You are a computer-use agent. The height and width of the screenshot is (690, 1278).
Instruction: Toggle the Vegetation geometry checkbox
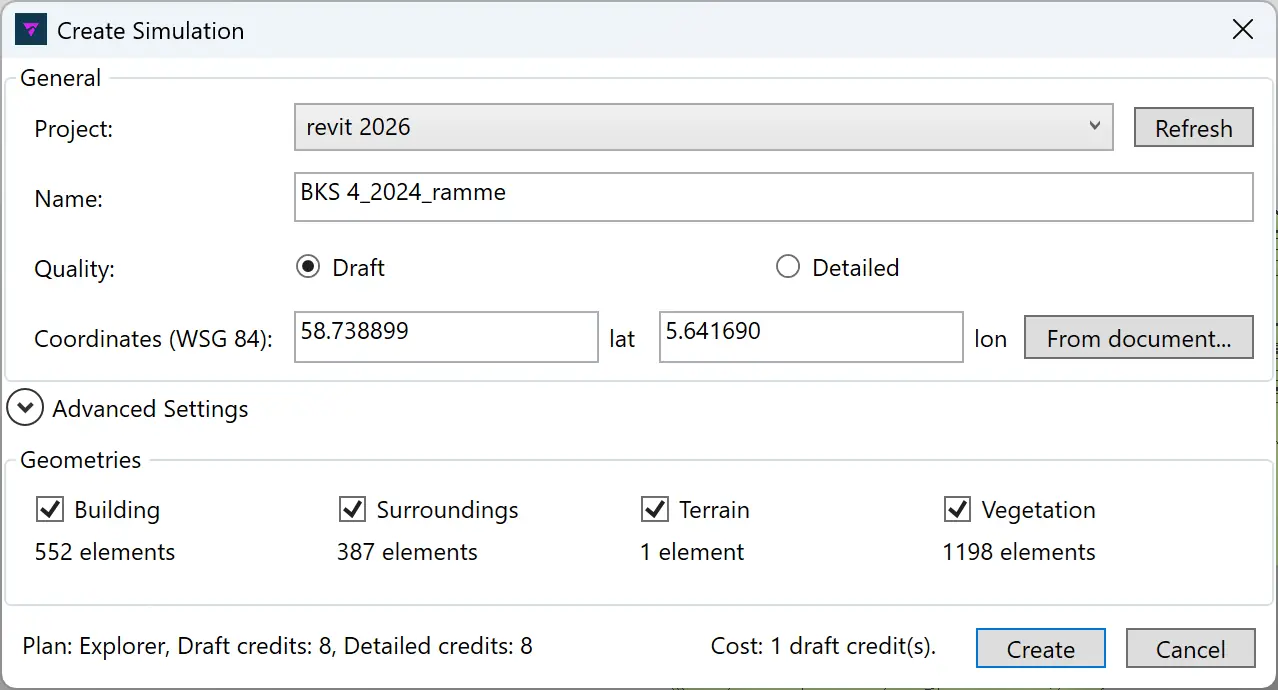coord(957,510)
